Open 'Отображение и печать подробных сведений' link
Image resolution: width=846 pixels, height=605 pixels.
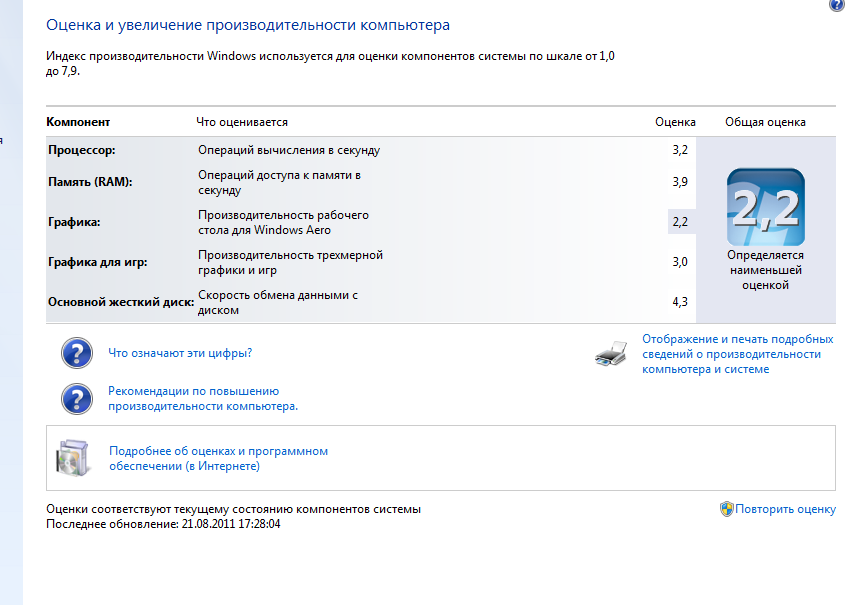738,354
